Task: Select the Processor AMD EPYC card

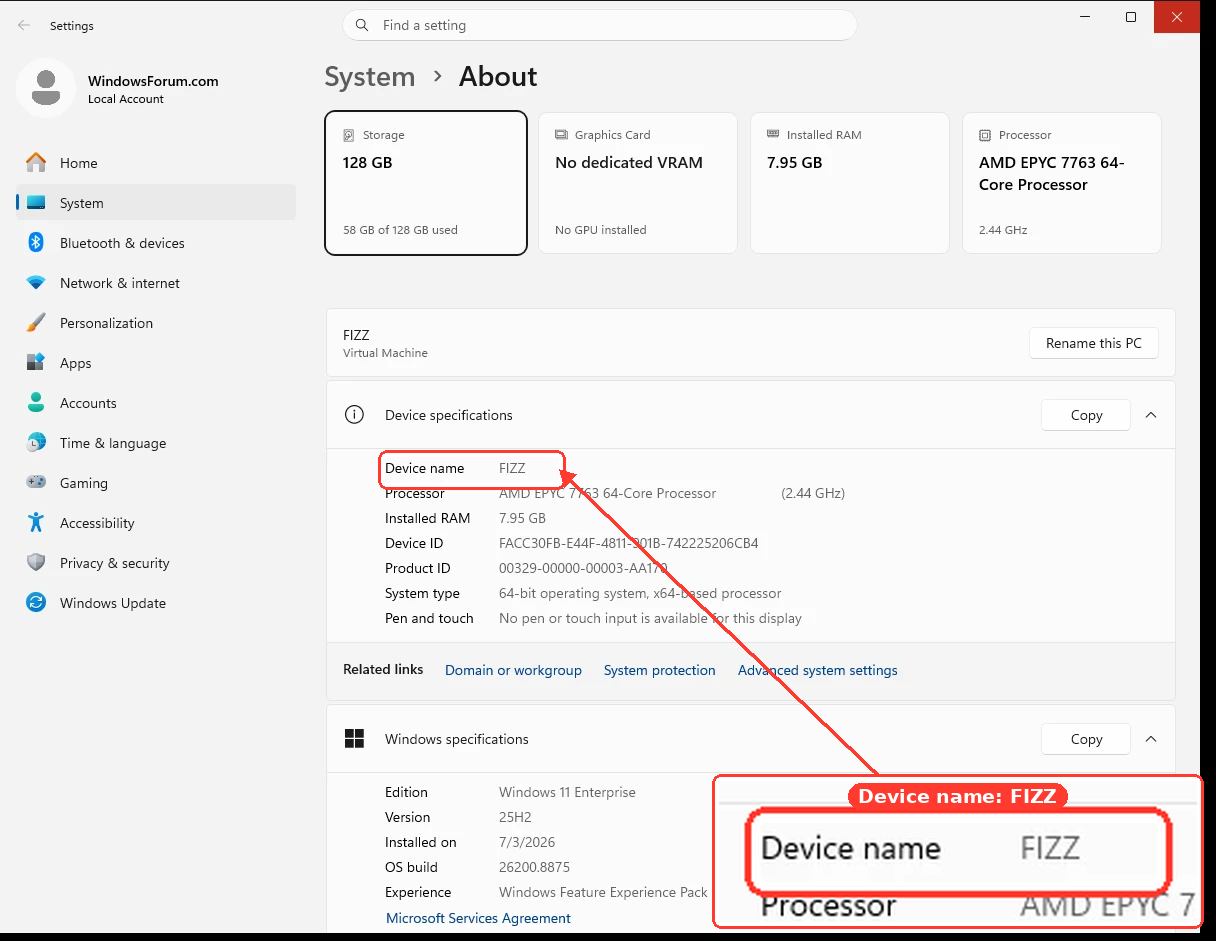Action: point(1062,183)
